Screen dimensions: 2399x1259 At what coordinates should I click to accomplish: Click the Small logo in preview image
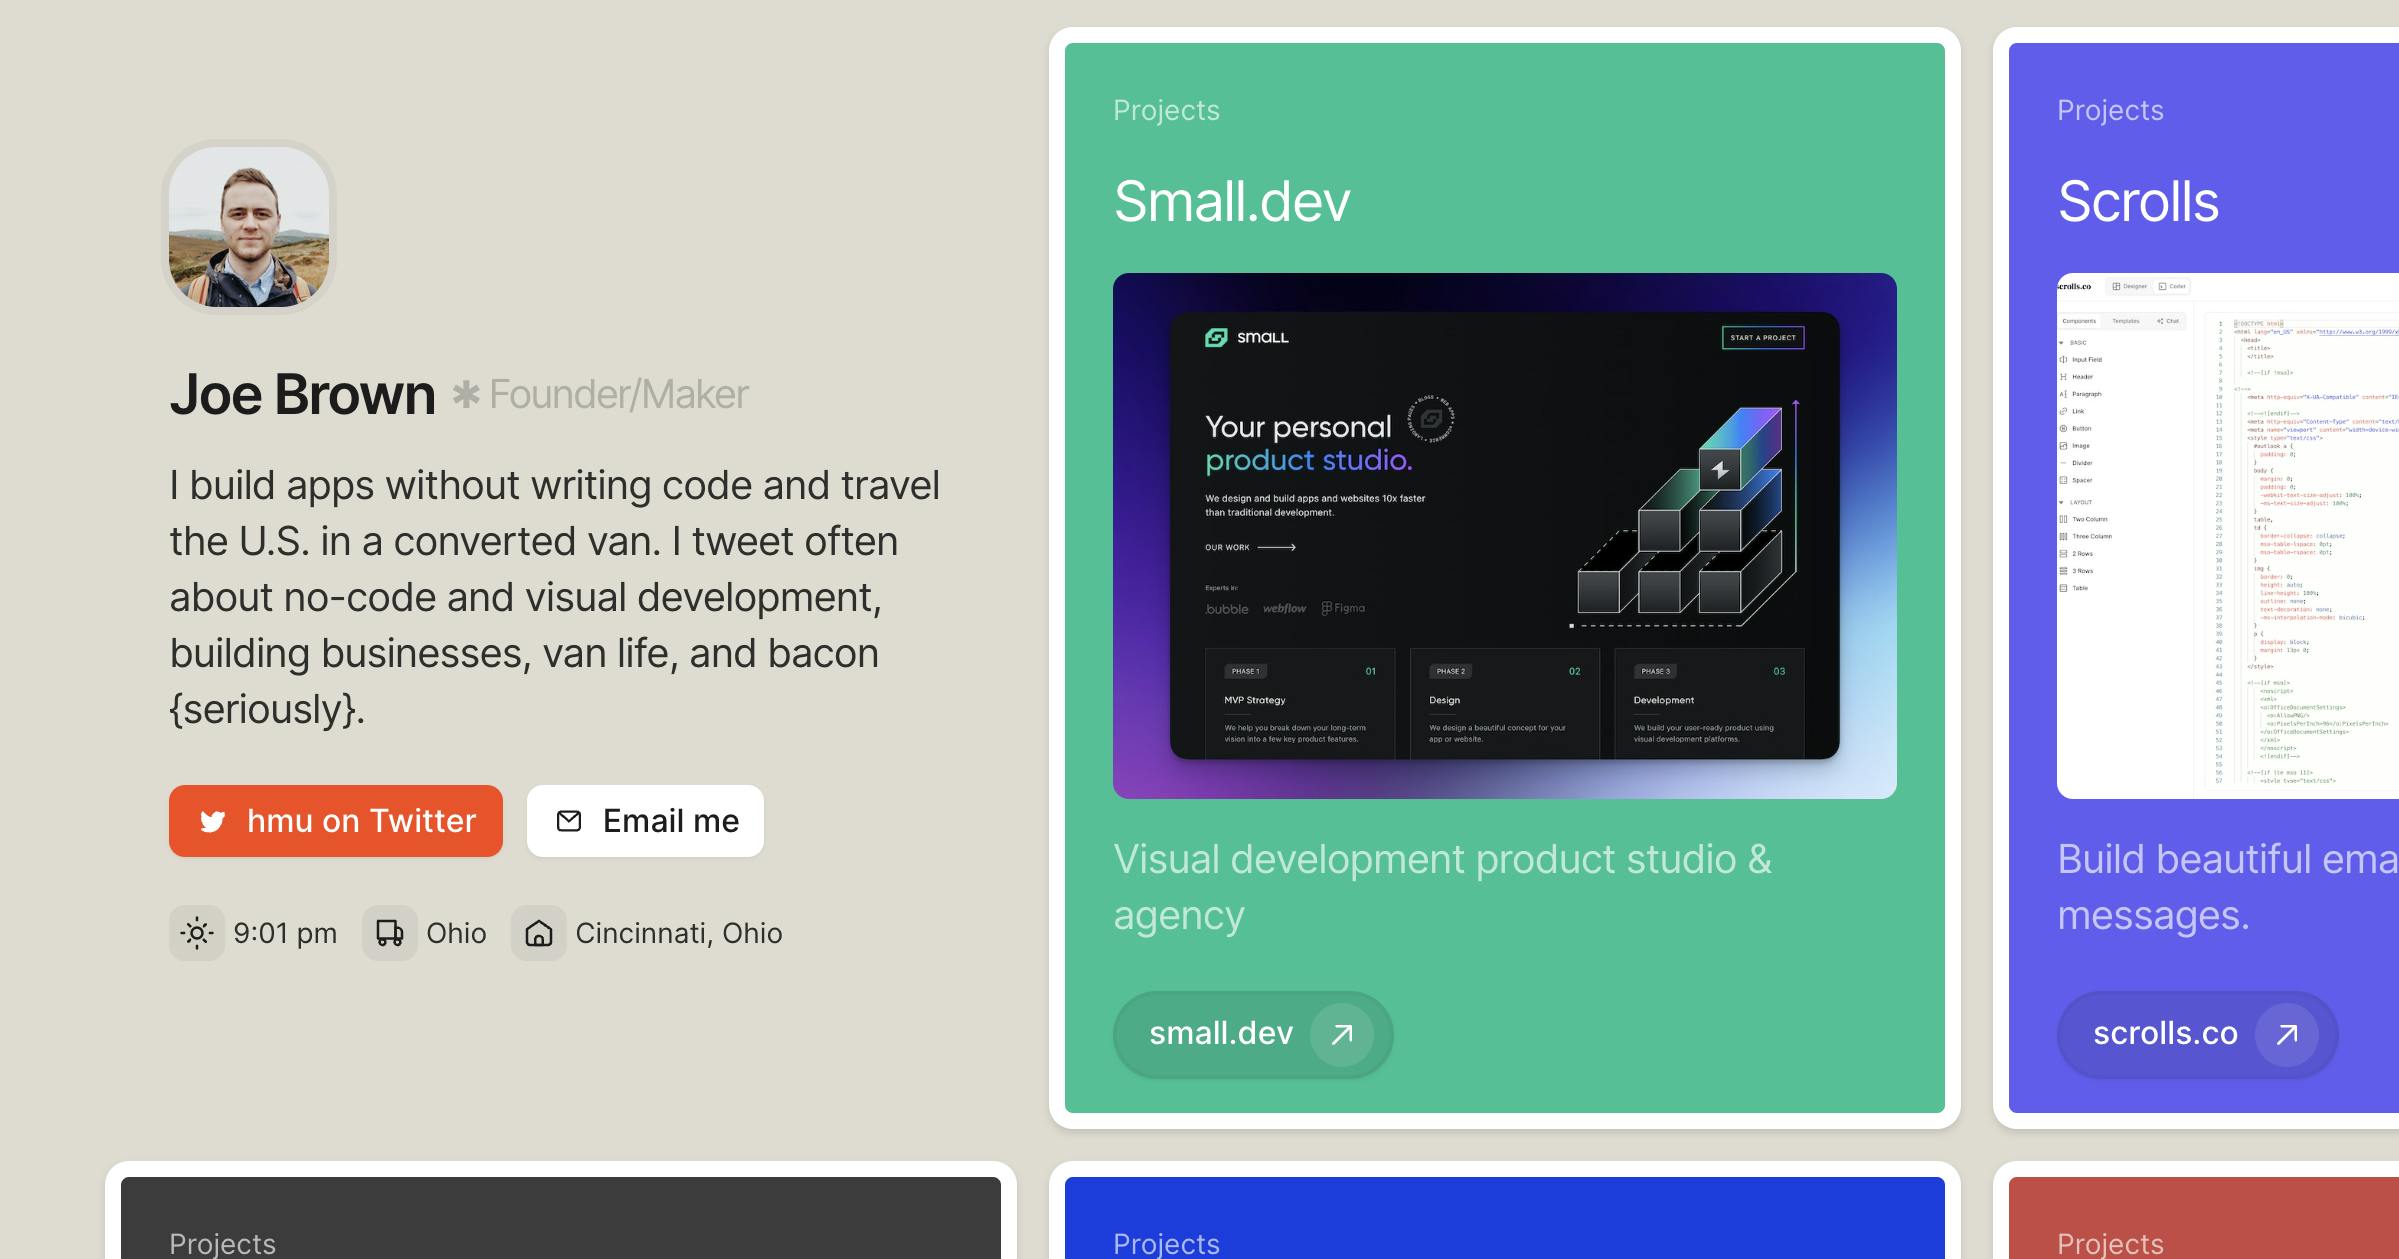click(1247, 338)
